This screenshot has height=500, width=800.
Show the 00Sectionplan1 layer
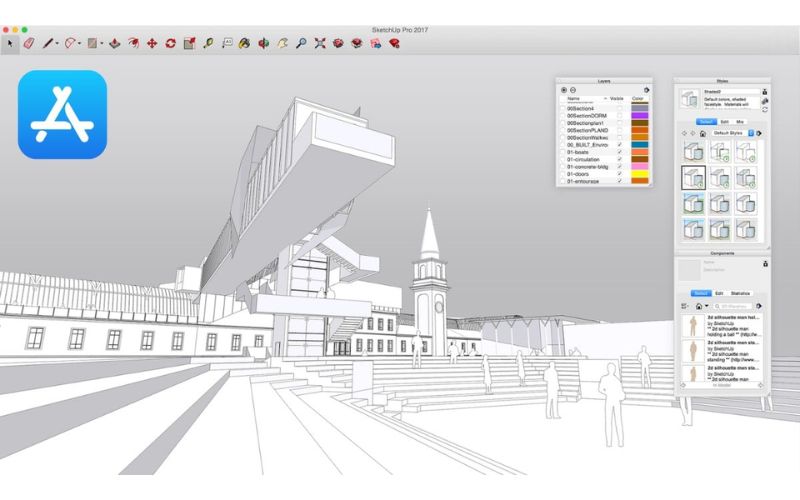tap(620, 123)
